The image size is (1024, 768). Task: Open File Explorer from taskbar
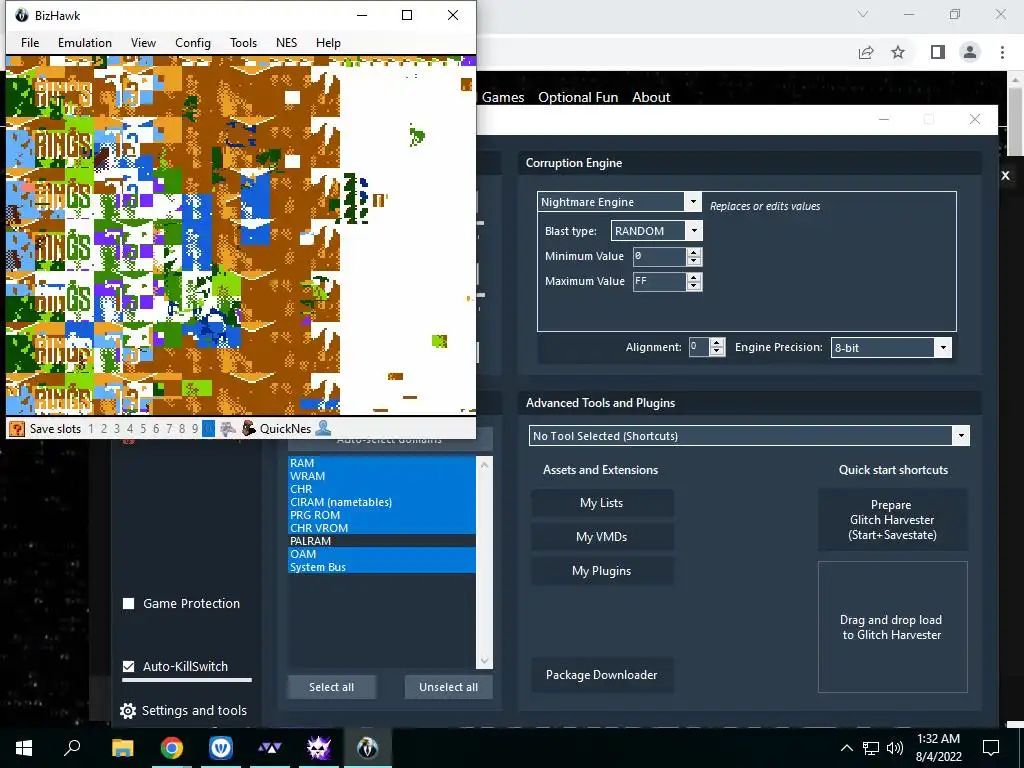point(122,748)
